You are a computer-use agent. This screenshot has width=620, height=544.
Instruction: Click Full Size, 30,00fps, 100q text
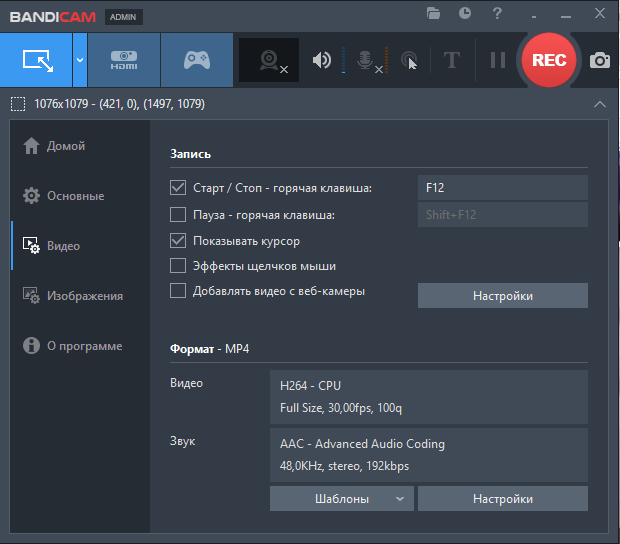pos(341,408)
